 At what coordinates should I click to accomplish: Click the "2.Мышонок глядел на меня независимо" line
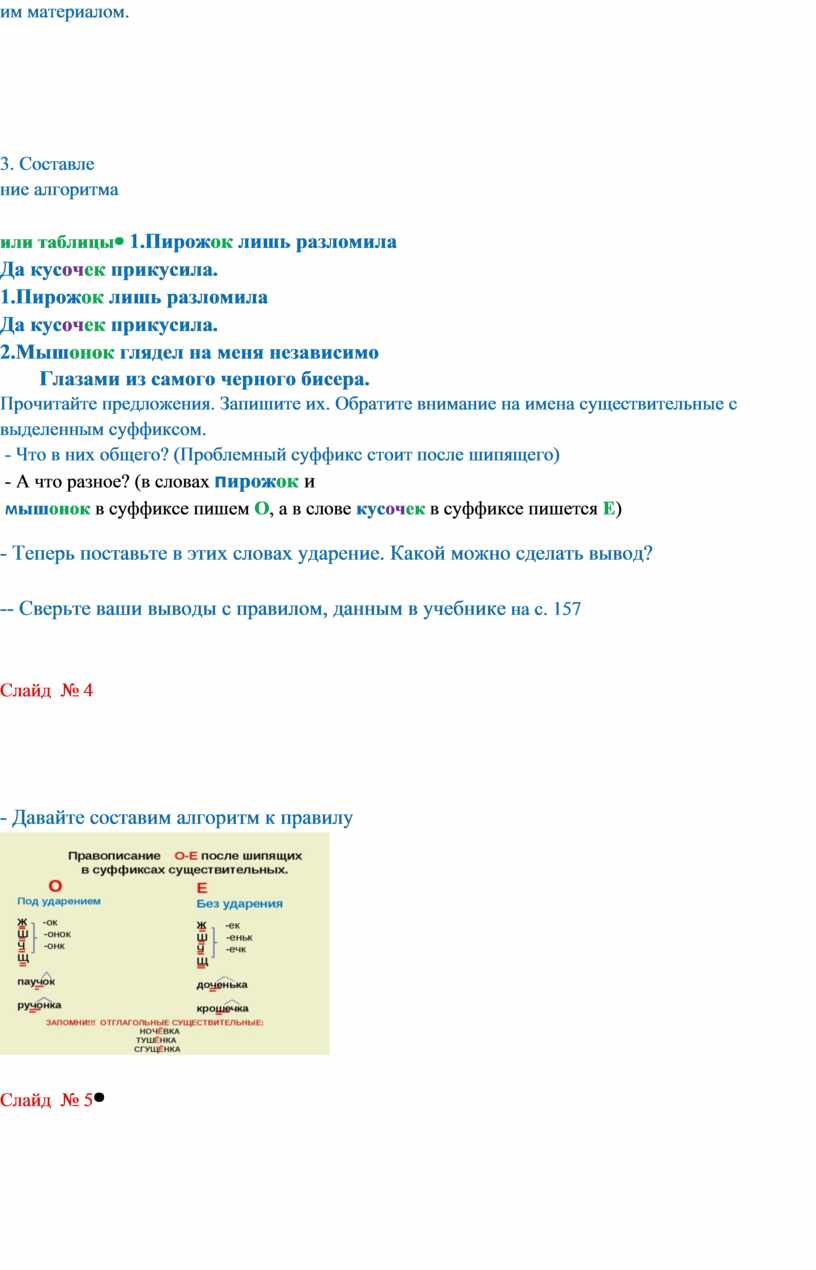point(189,352)
